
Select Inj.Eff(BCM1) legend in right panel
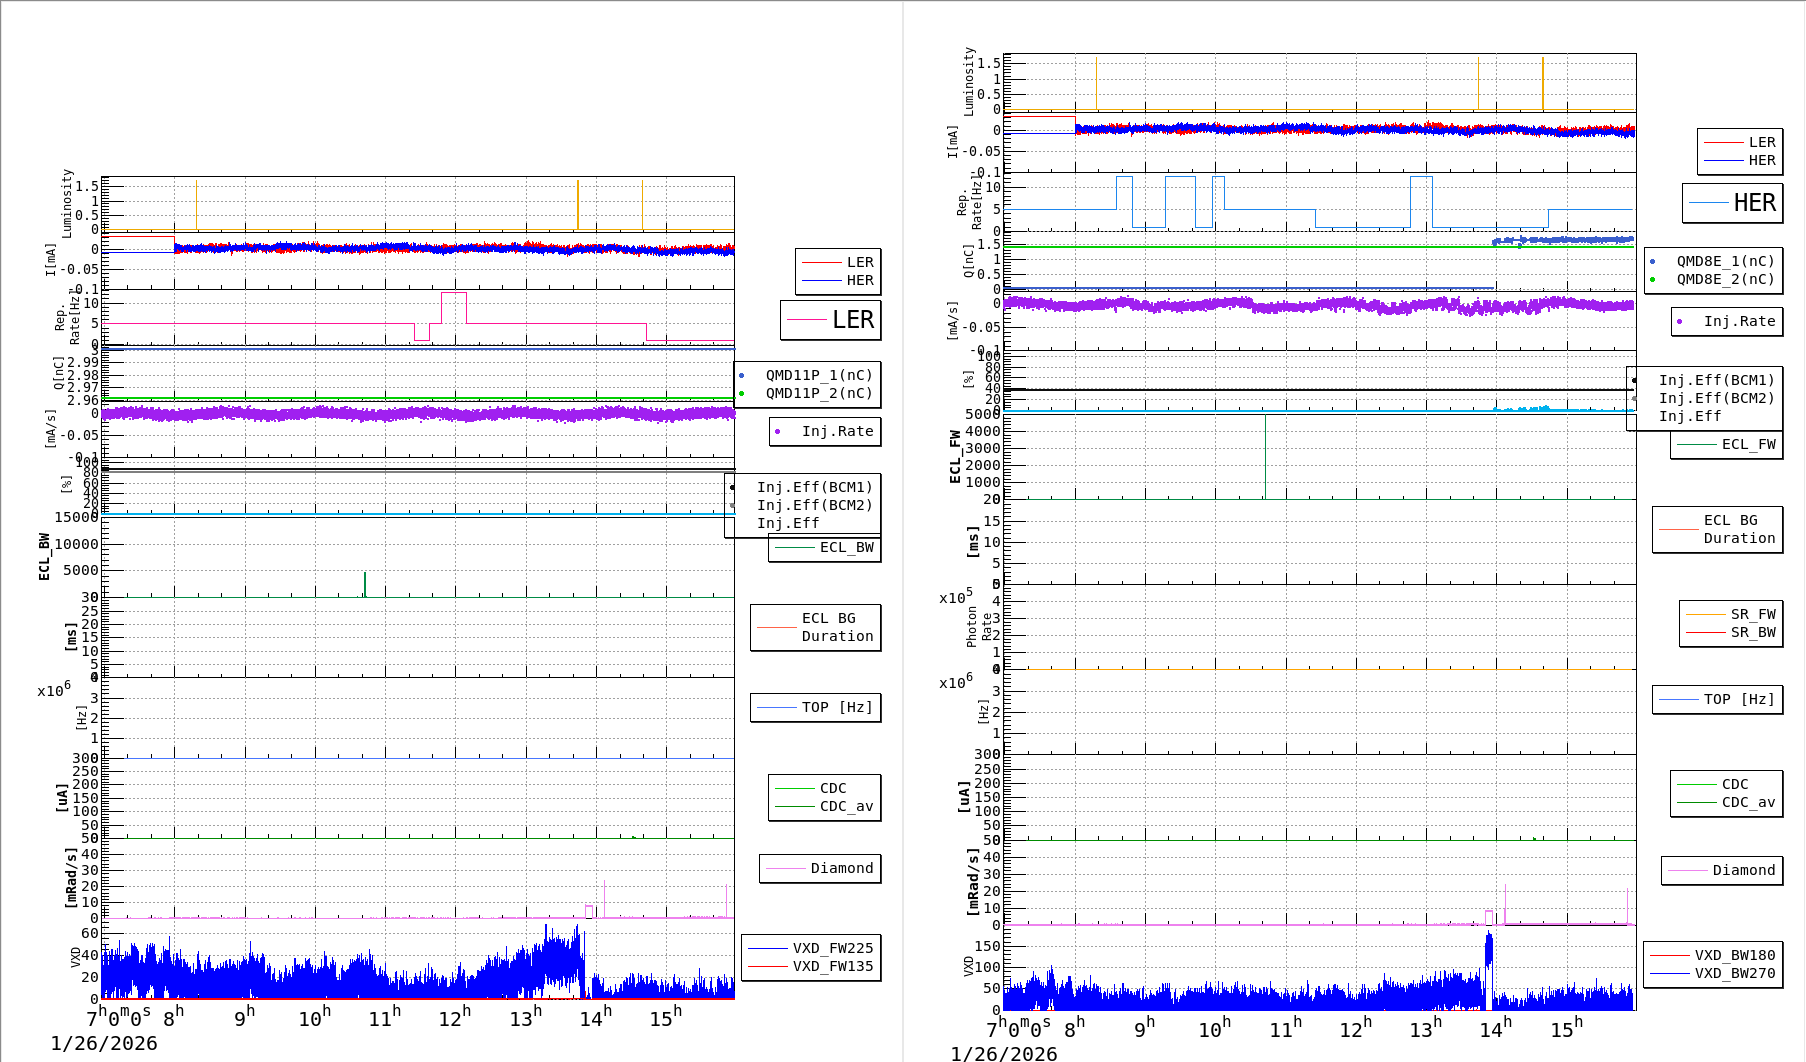(1715, 380)
